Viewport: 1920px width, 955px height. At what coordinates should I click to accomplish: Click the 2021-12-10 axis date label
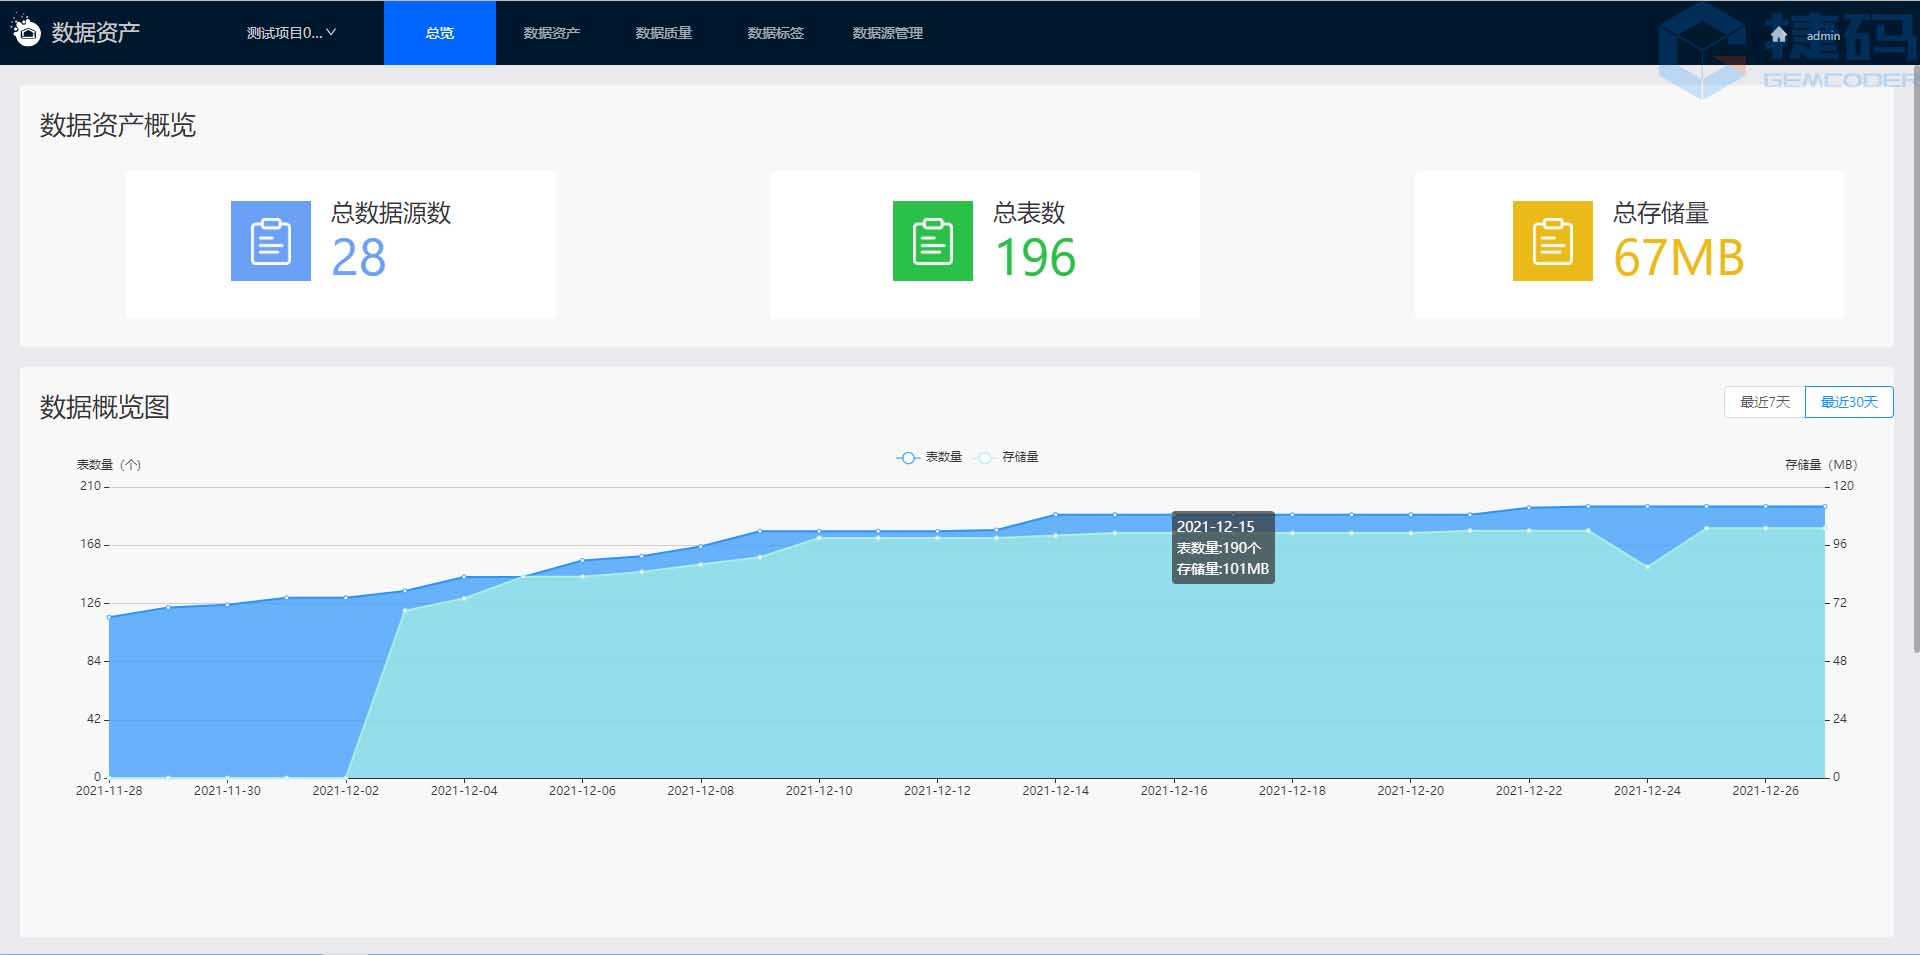819,791
